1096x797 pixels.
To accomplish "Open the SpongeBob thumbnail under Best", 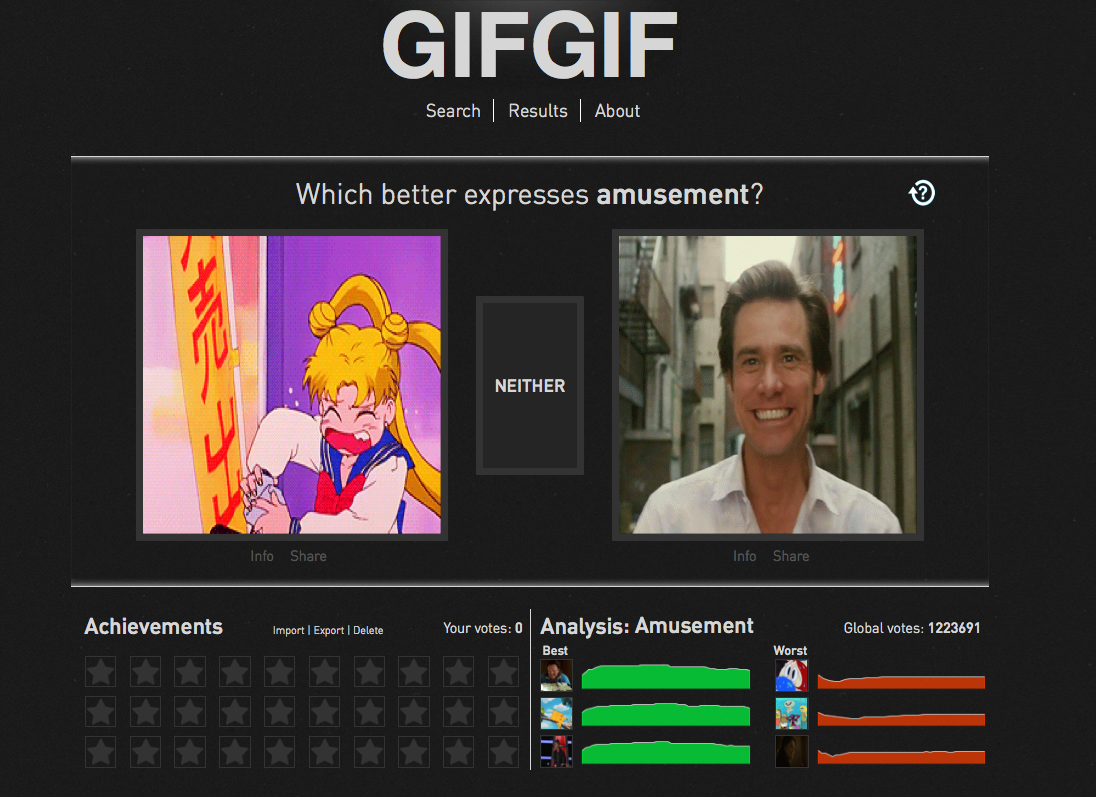I will coord(556,713).
